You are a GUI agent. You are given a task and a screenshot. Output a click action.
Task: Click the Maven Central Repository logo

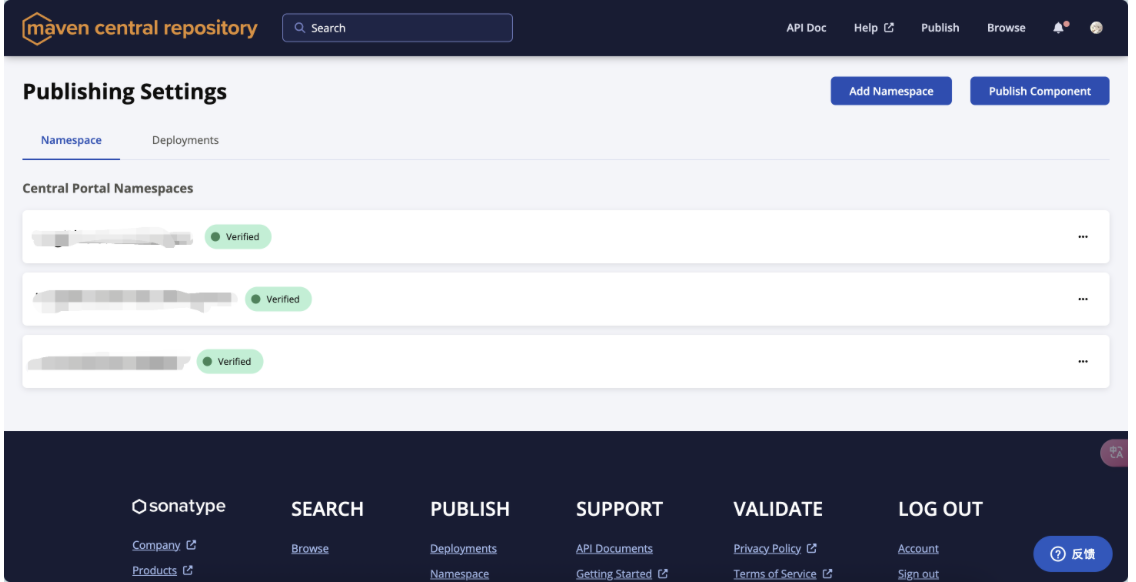[x=140, y=28]
